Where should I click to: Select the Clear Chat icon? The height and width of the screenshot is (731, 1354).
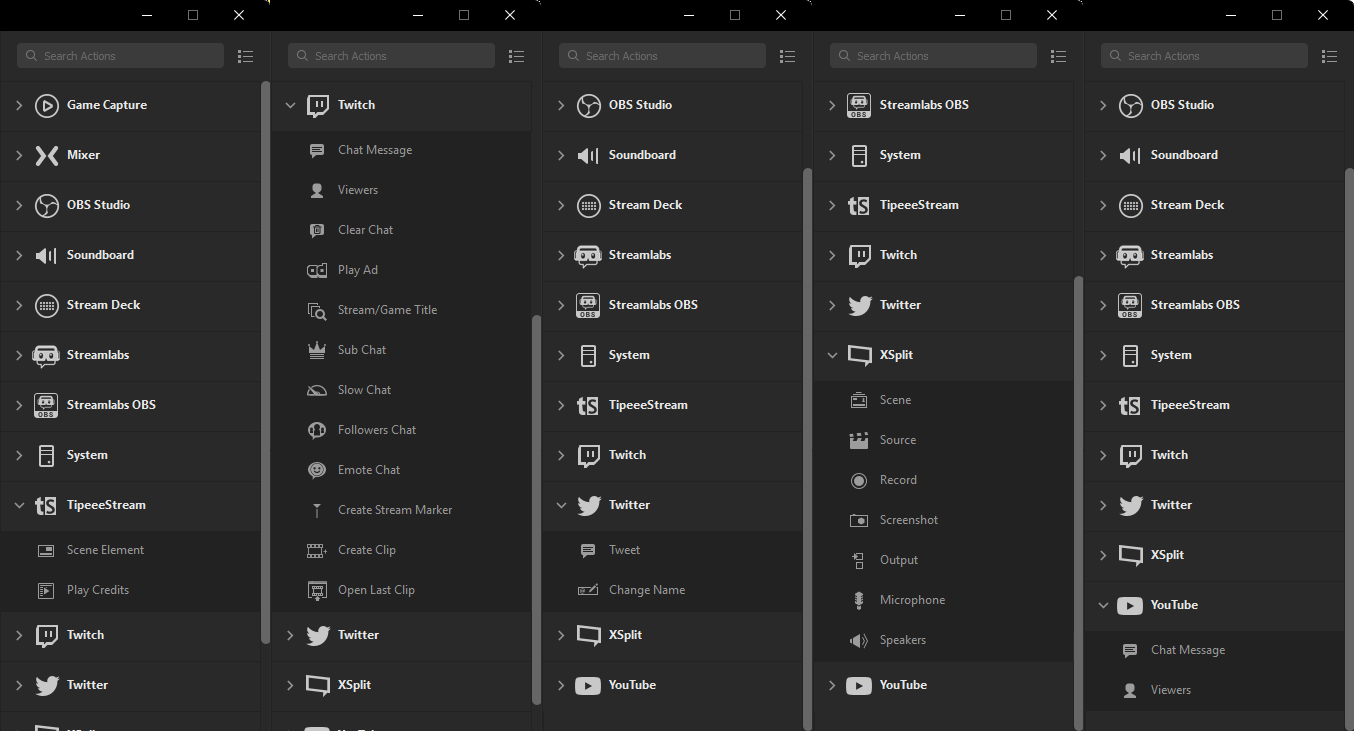coord(317,230)
